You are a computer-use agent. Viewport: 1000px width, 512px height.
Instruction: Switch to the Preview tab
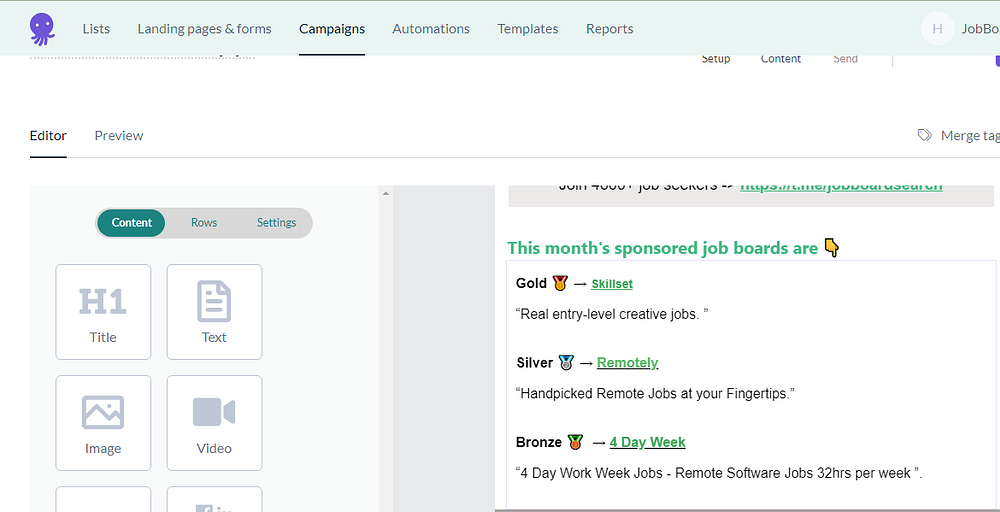pyautogui.click(x=119, y=136)
